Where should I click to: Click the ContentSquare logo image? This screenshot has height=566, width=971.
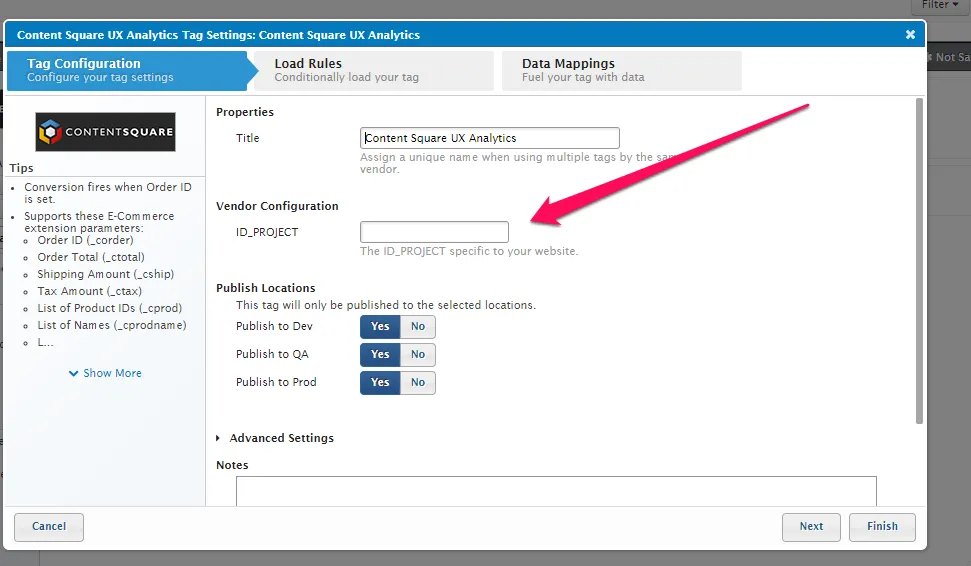[x=105, y=131]
